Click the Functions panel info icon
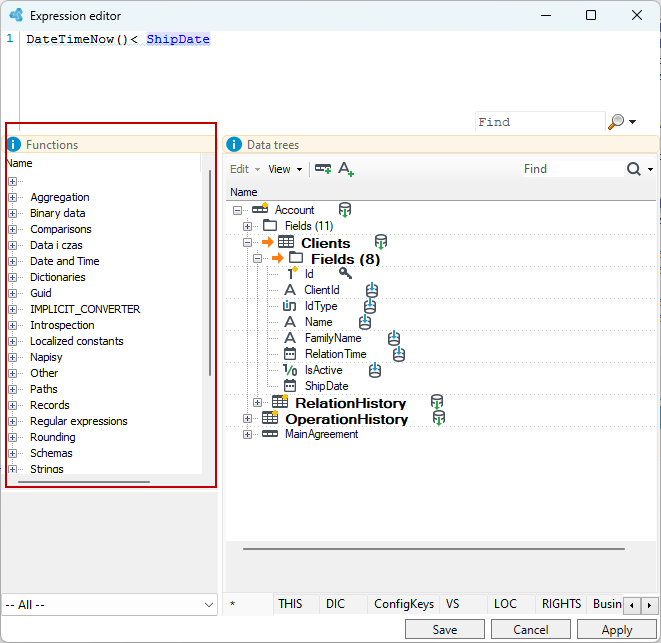The image size is (661, 643). coord(13,145)
